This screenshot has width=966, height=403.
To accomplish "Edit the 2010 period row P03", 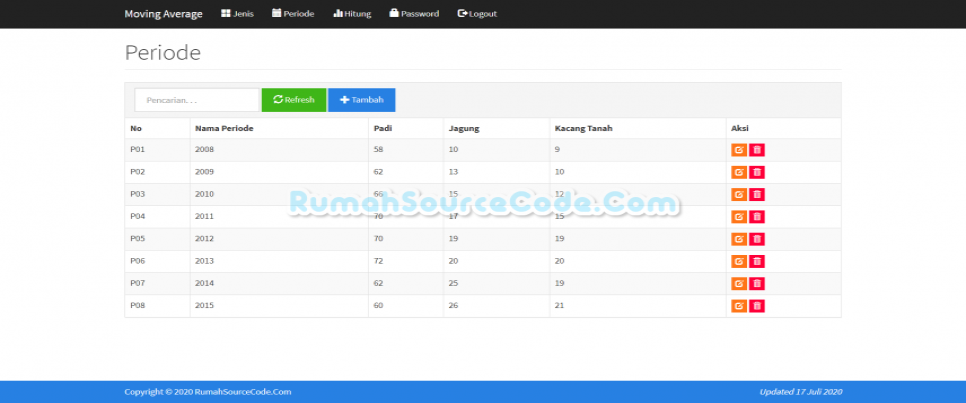I will pos(738,194).
